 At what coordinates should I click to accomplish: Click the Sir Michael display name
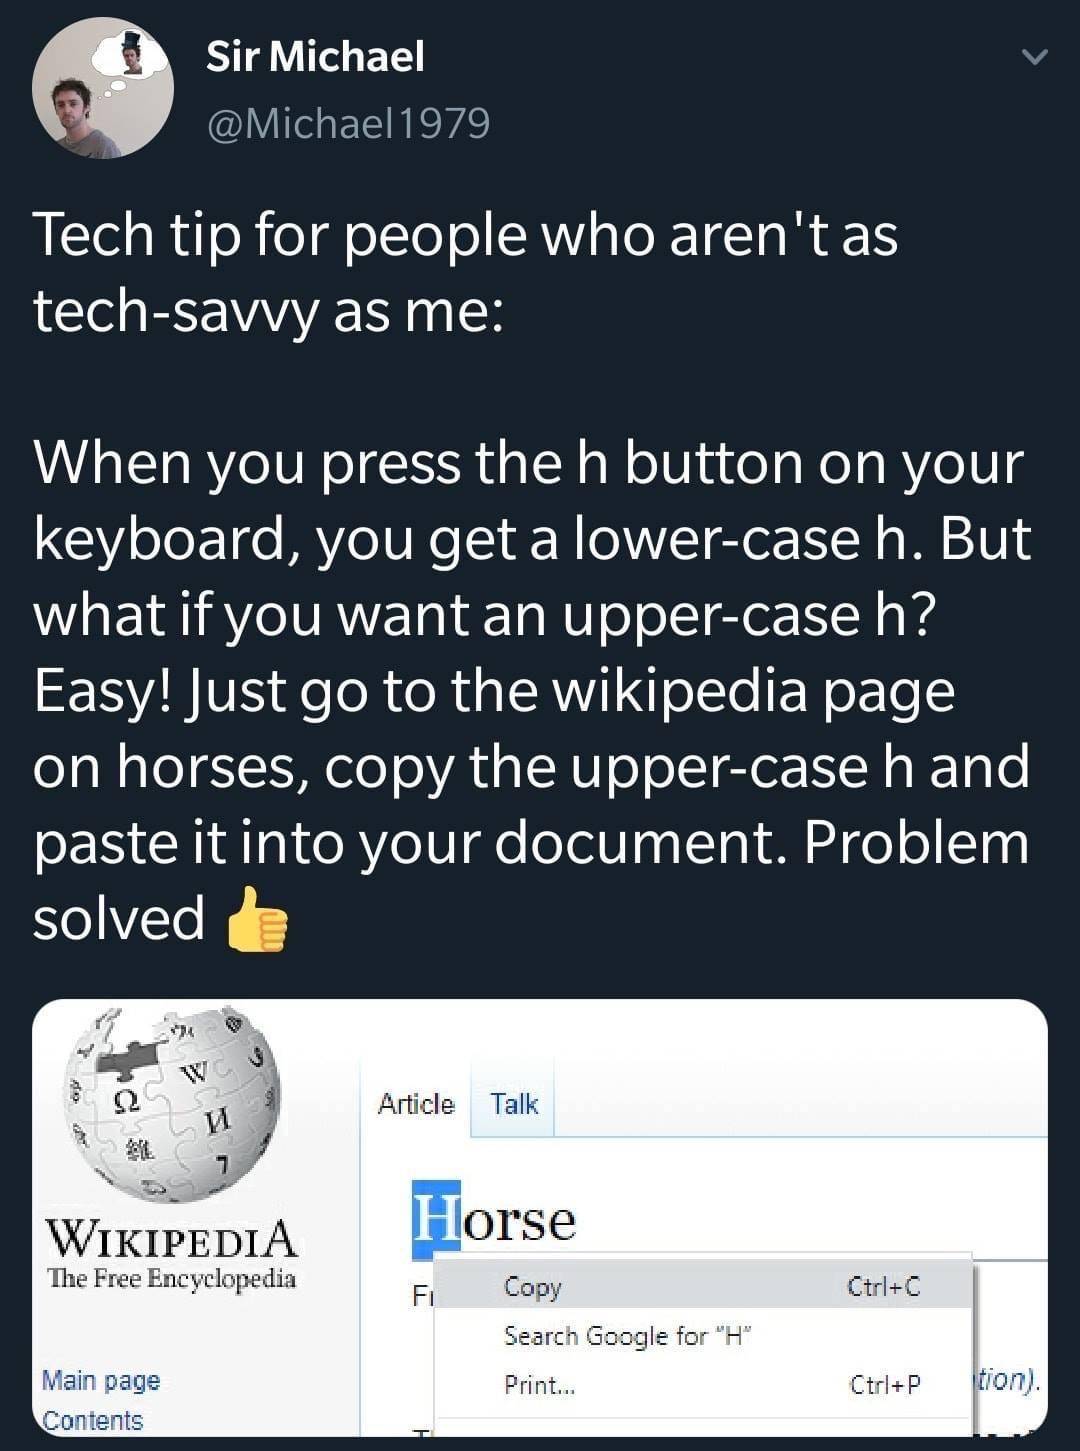click(315, 56)
